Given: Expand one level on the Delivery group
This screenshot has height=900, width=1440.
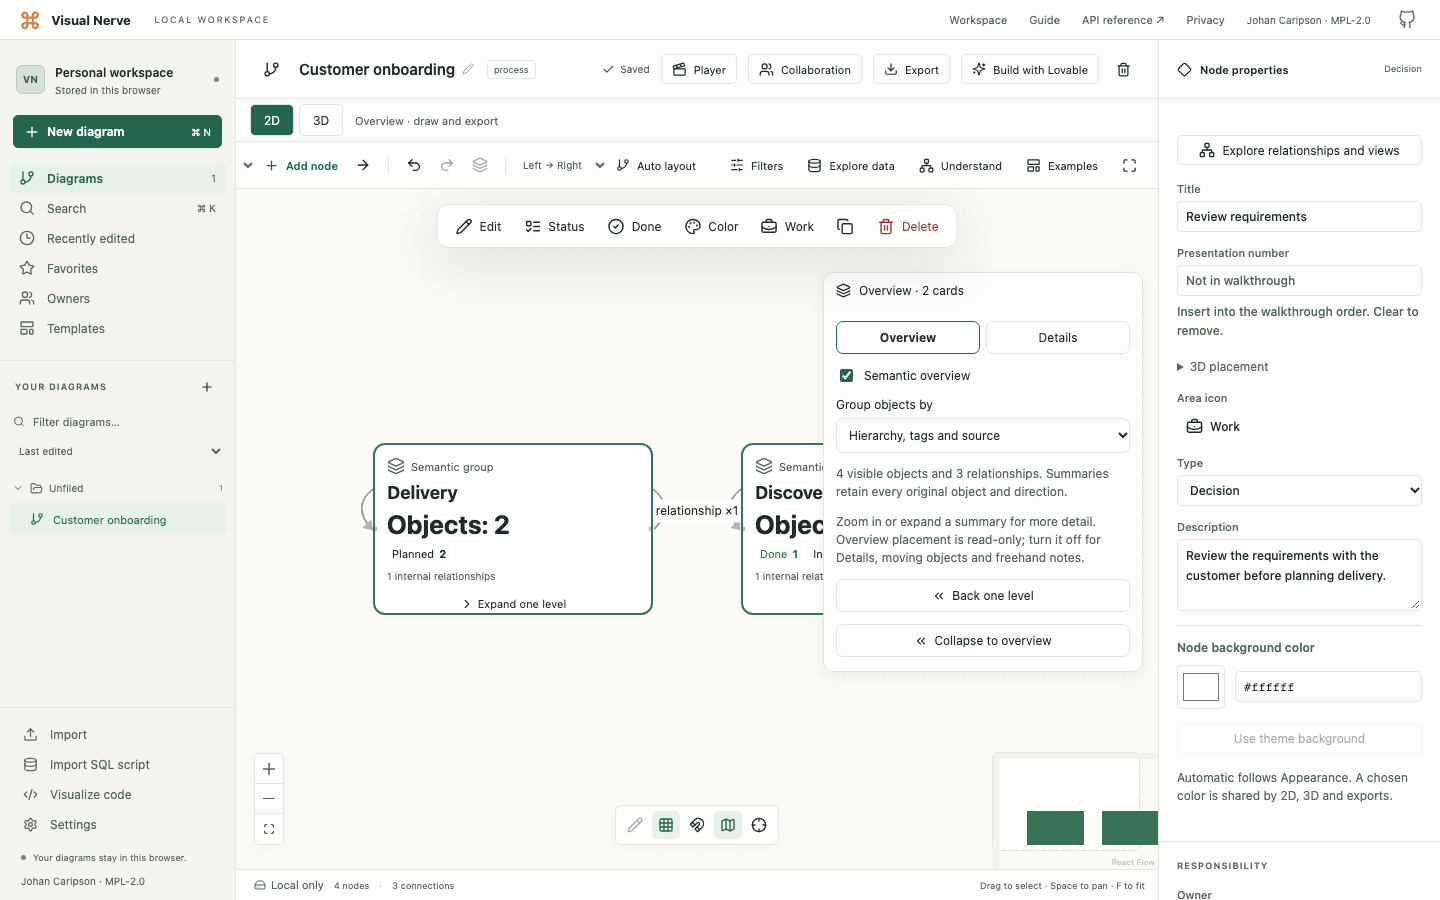Looking at the screenshot, I should 514,604.
